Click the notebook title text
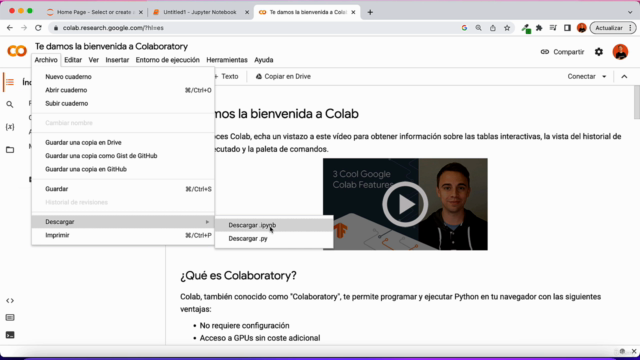 [111, 46]
